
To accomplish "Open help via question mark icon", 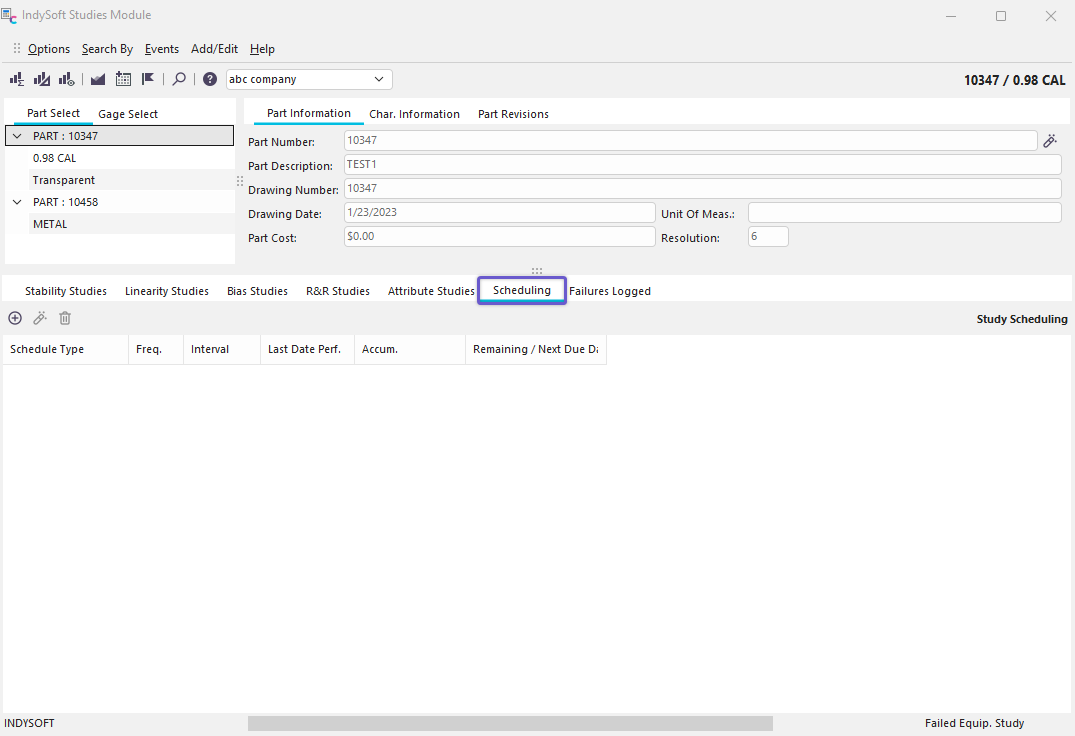I will 210,79.
